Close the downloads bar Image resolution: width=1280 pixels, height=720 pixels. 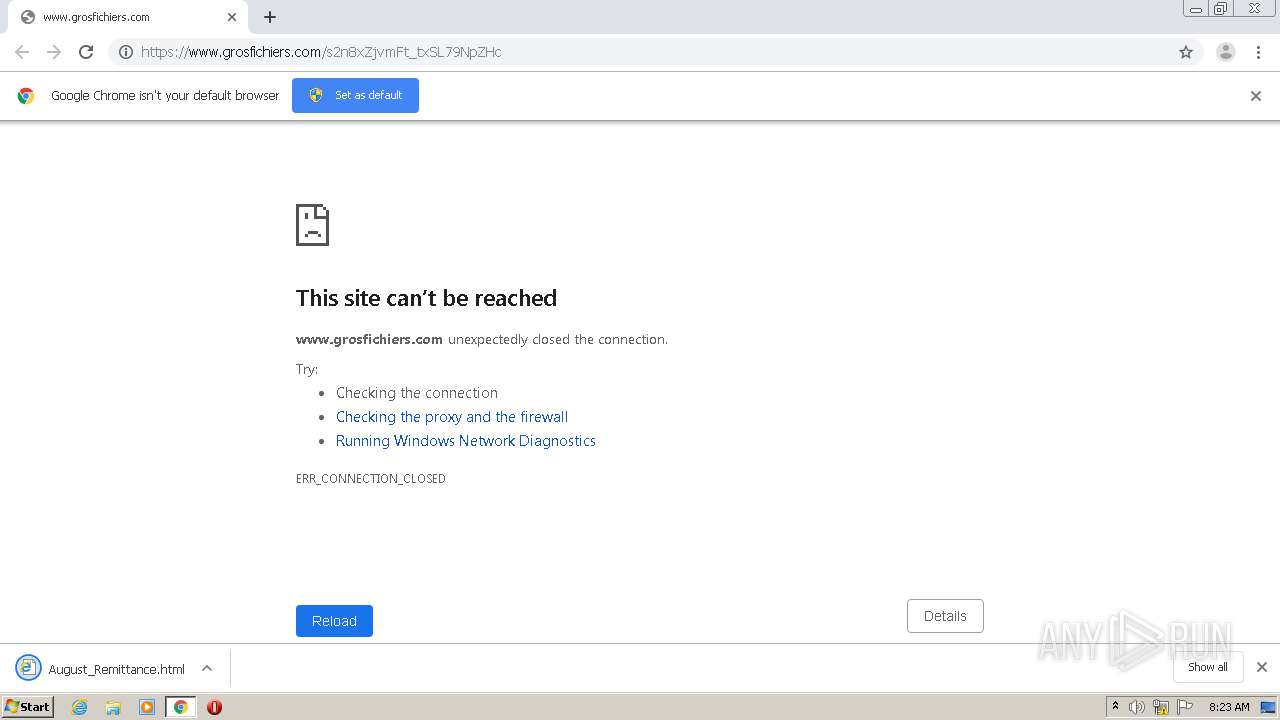pyautogui.click(x=1262, y=667)
